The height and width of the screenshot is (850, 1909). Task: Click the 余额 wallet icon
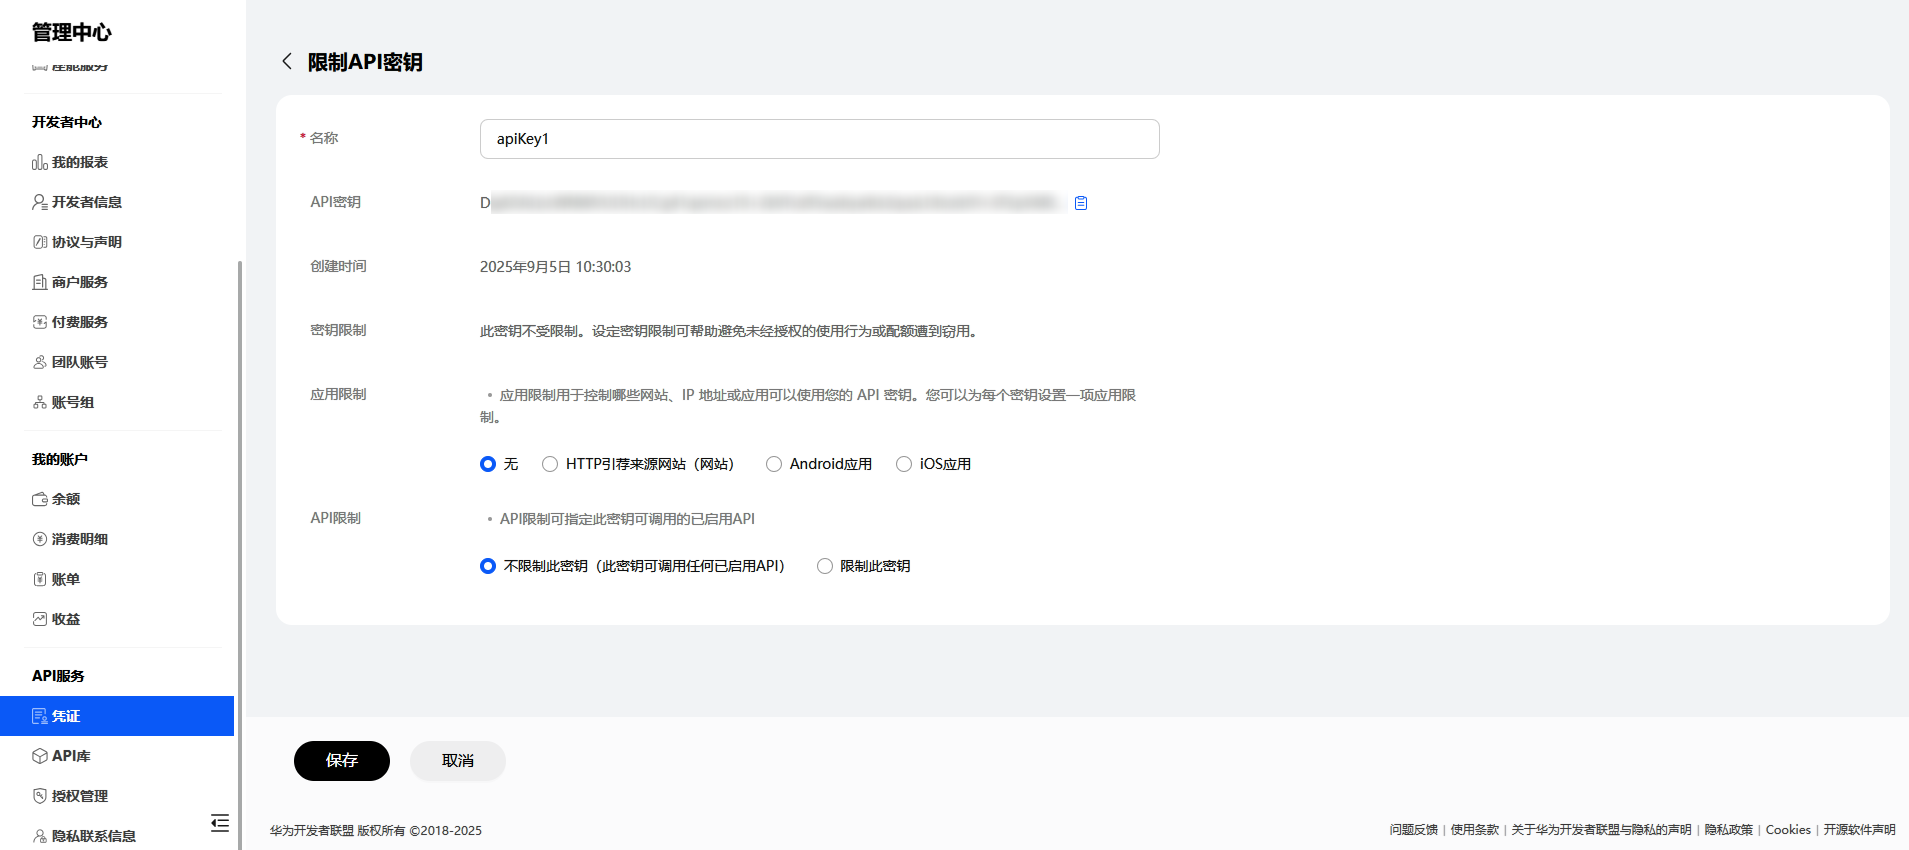click(40, 499)
